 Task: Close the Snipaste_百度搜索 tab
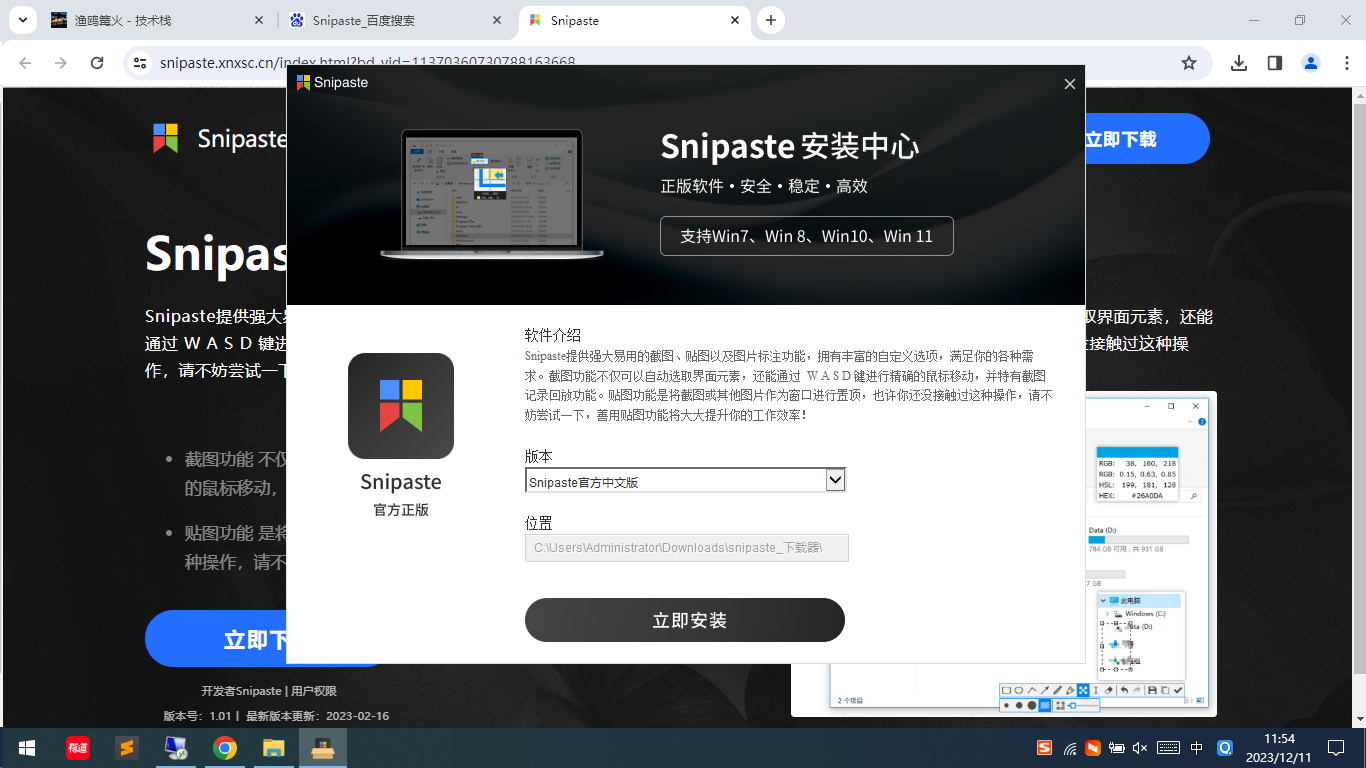click(x=496, y=20)
